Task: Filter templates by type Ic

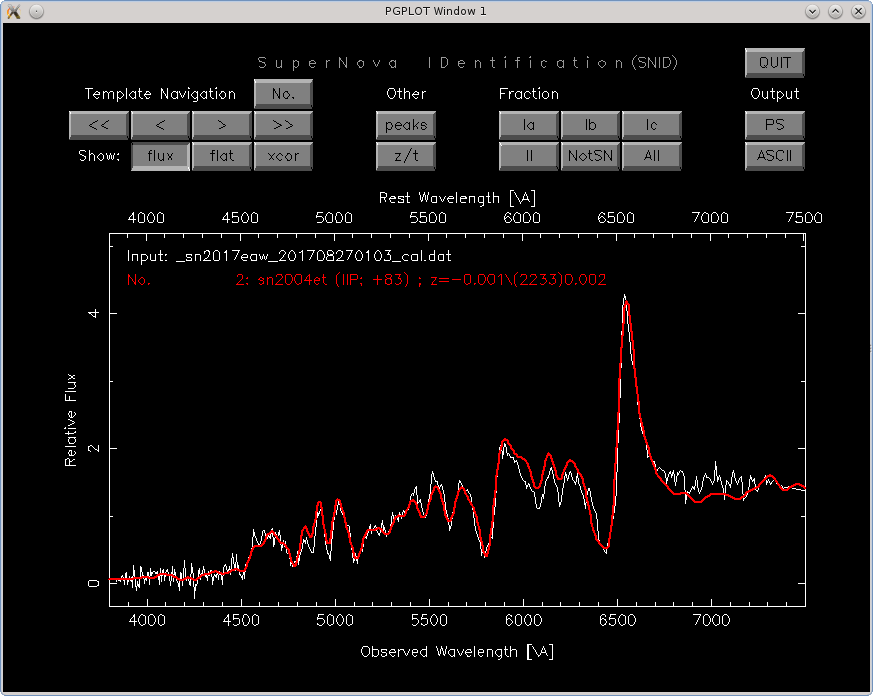Action: point(652,125)
